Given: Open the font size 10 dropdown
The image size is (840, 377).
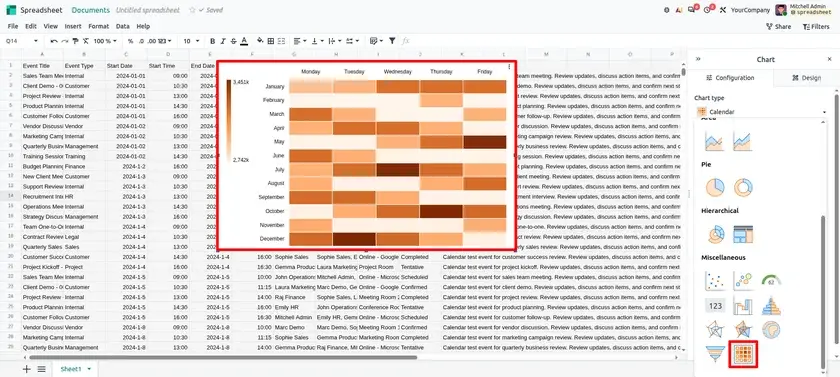Looking at the screenshot, I should pos(191,41).
